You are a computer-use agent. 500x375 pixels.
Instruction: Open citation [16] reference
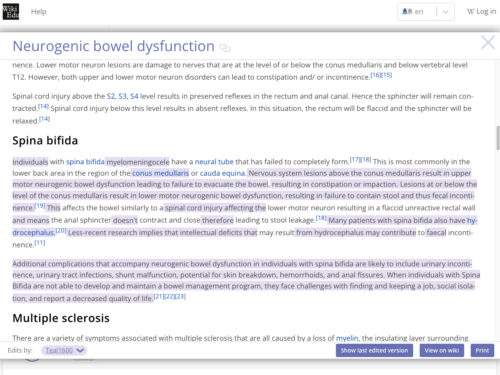tap(376, 75)
